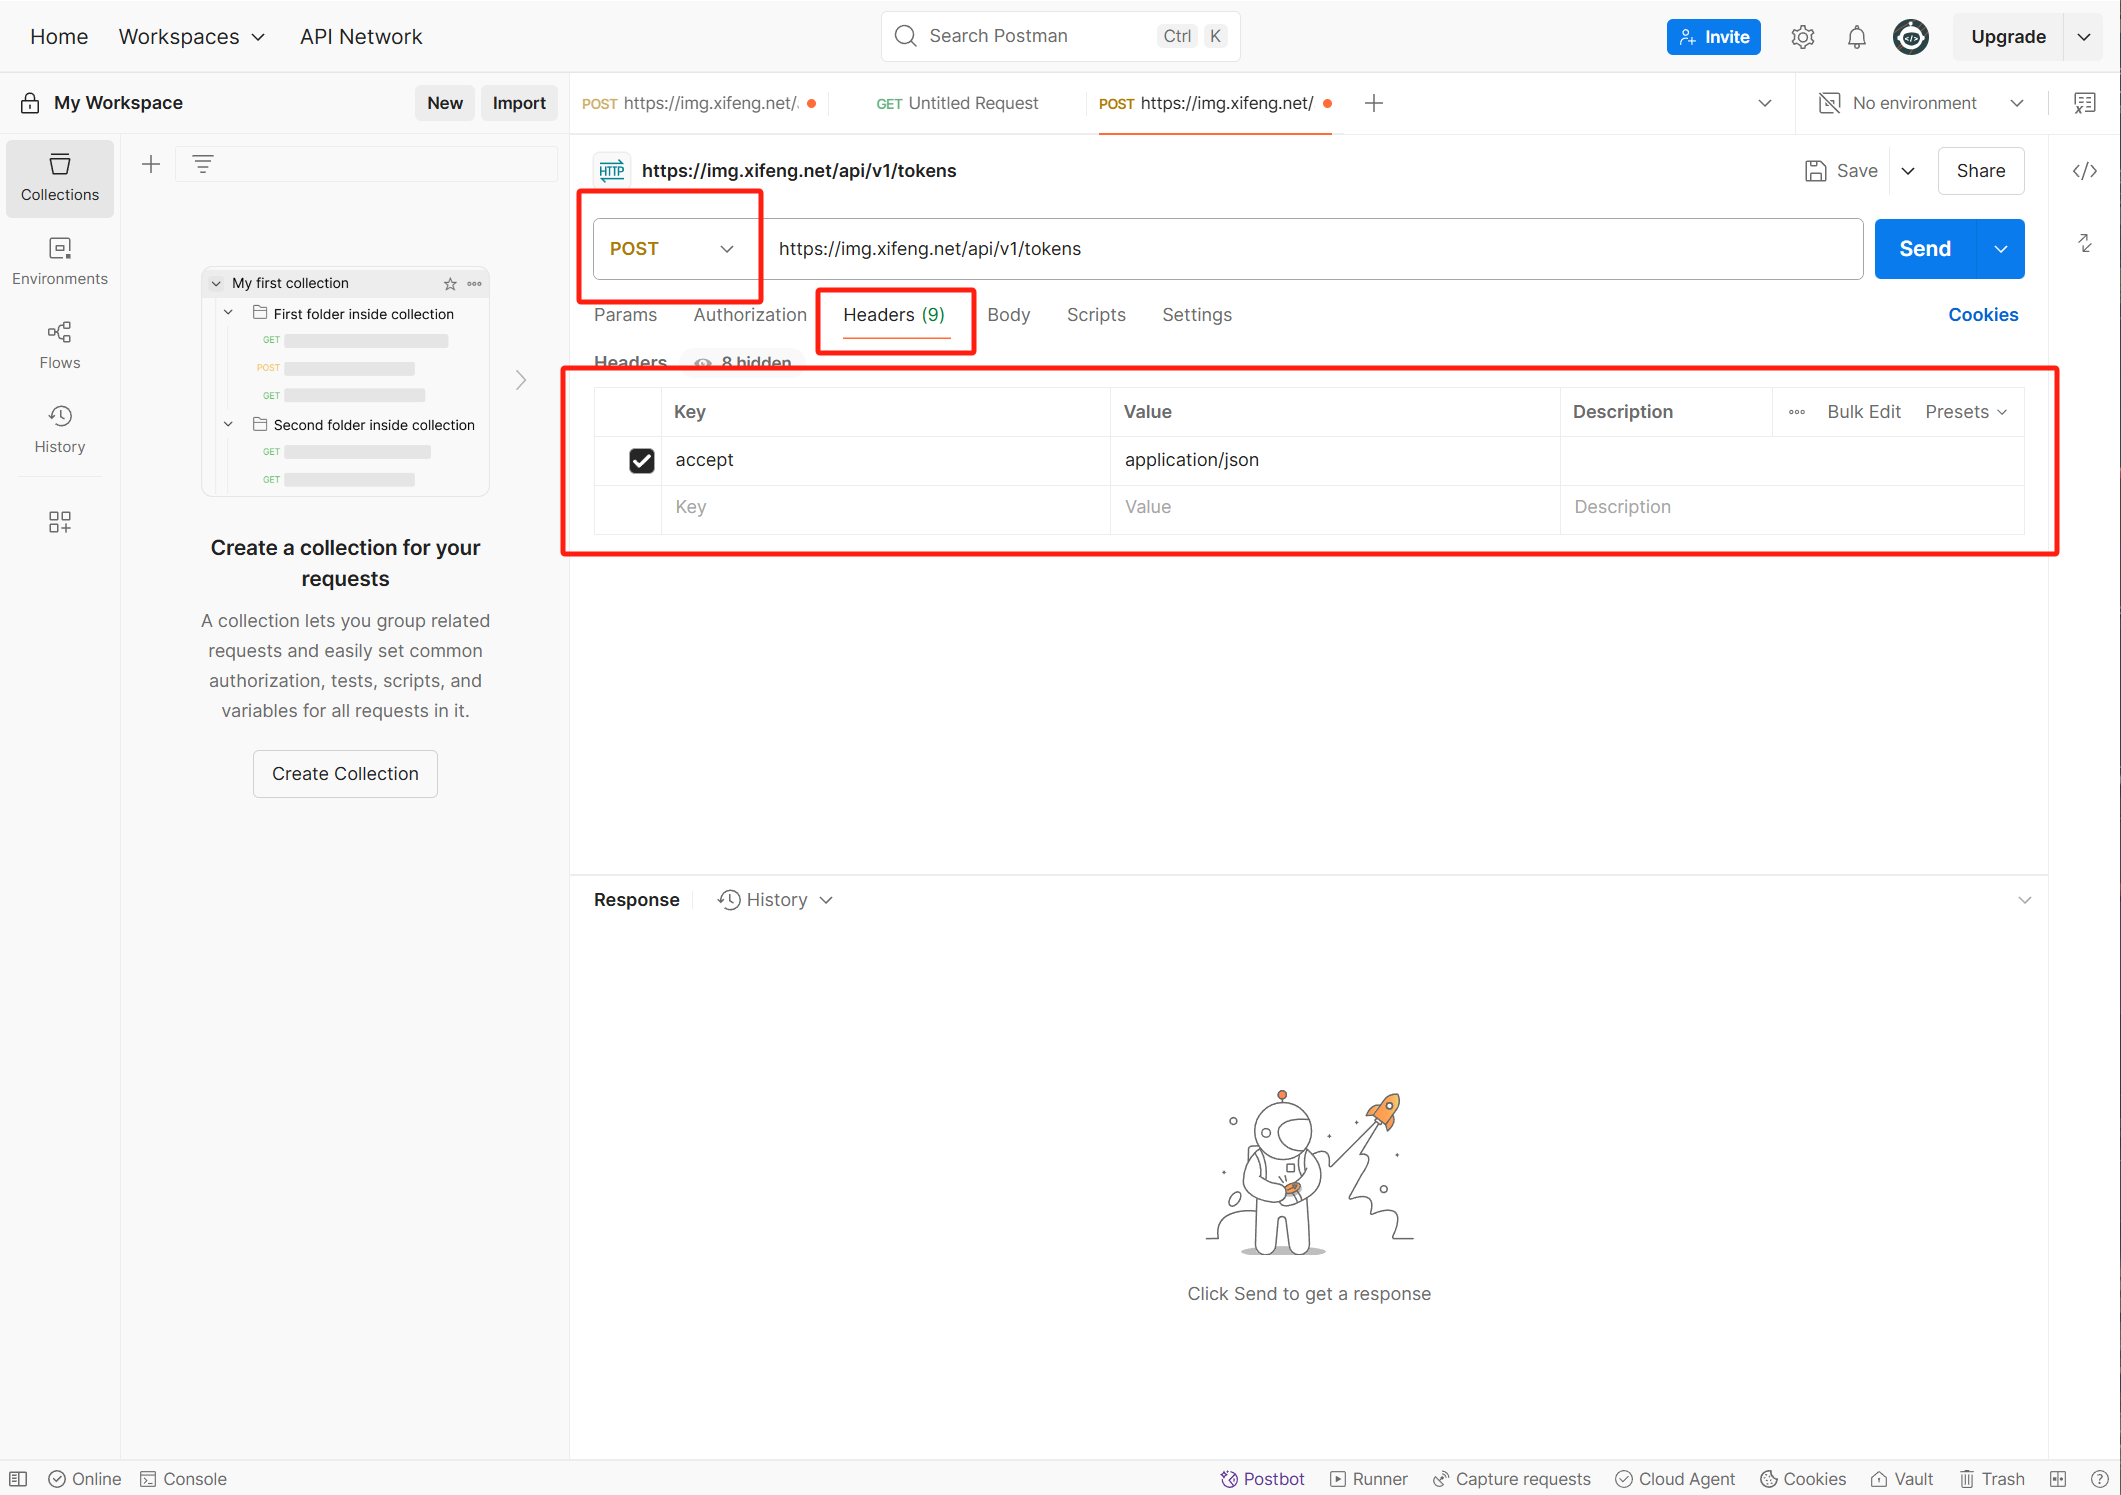2121x1495 pixels.
Task: Click the Cookies link near Headers
Action: pyautogui.click(x=1982, y=315)
